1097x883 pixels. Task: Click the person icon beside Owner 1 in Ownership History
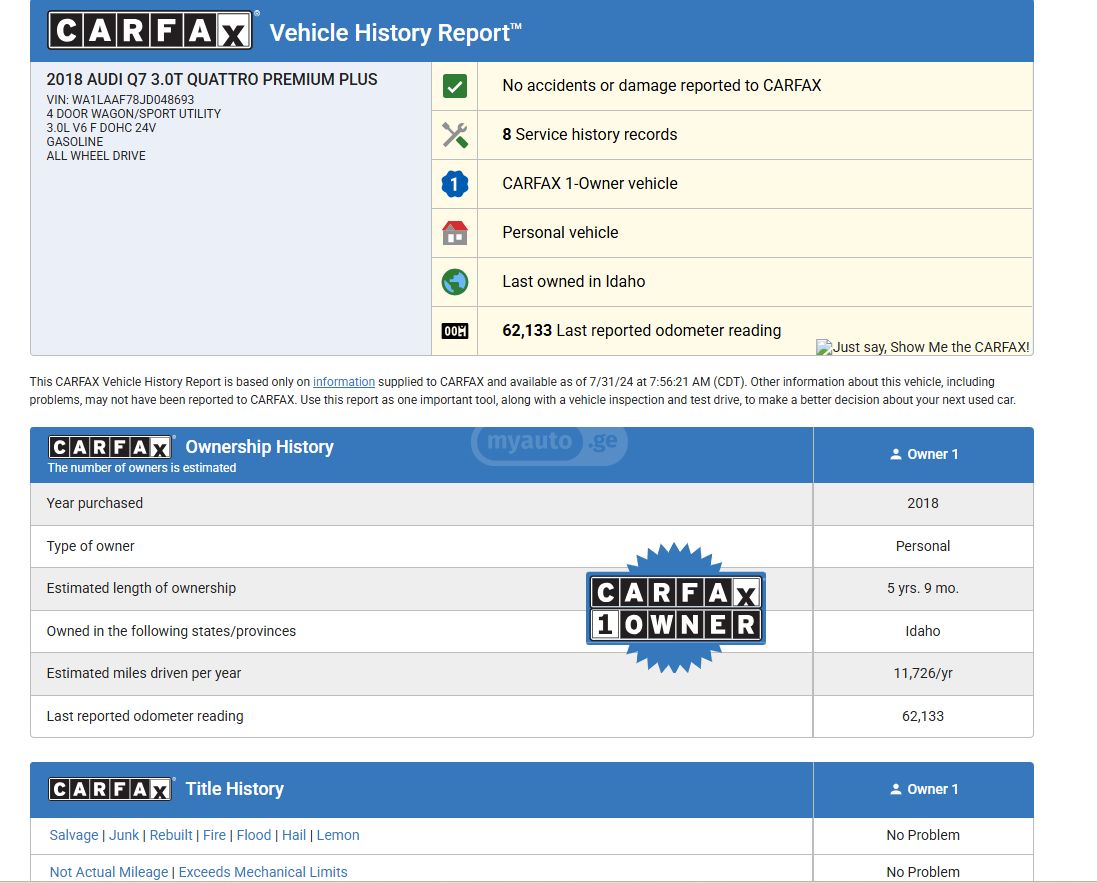[896, 454]
